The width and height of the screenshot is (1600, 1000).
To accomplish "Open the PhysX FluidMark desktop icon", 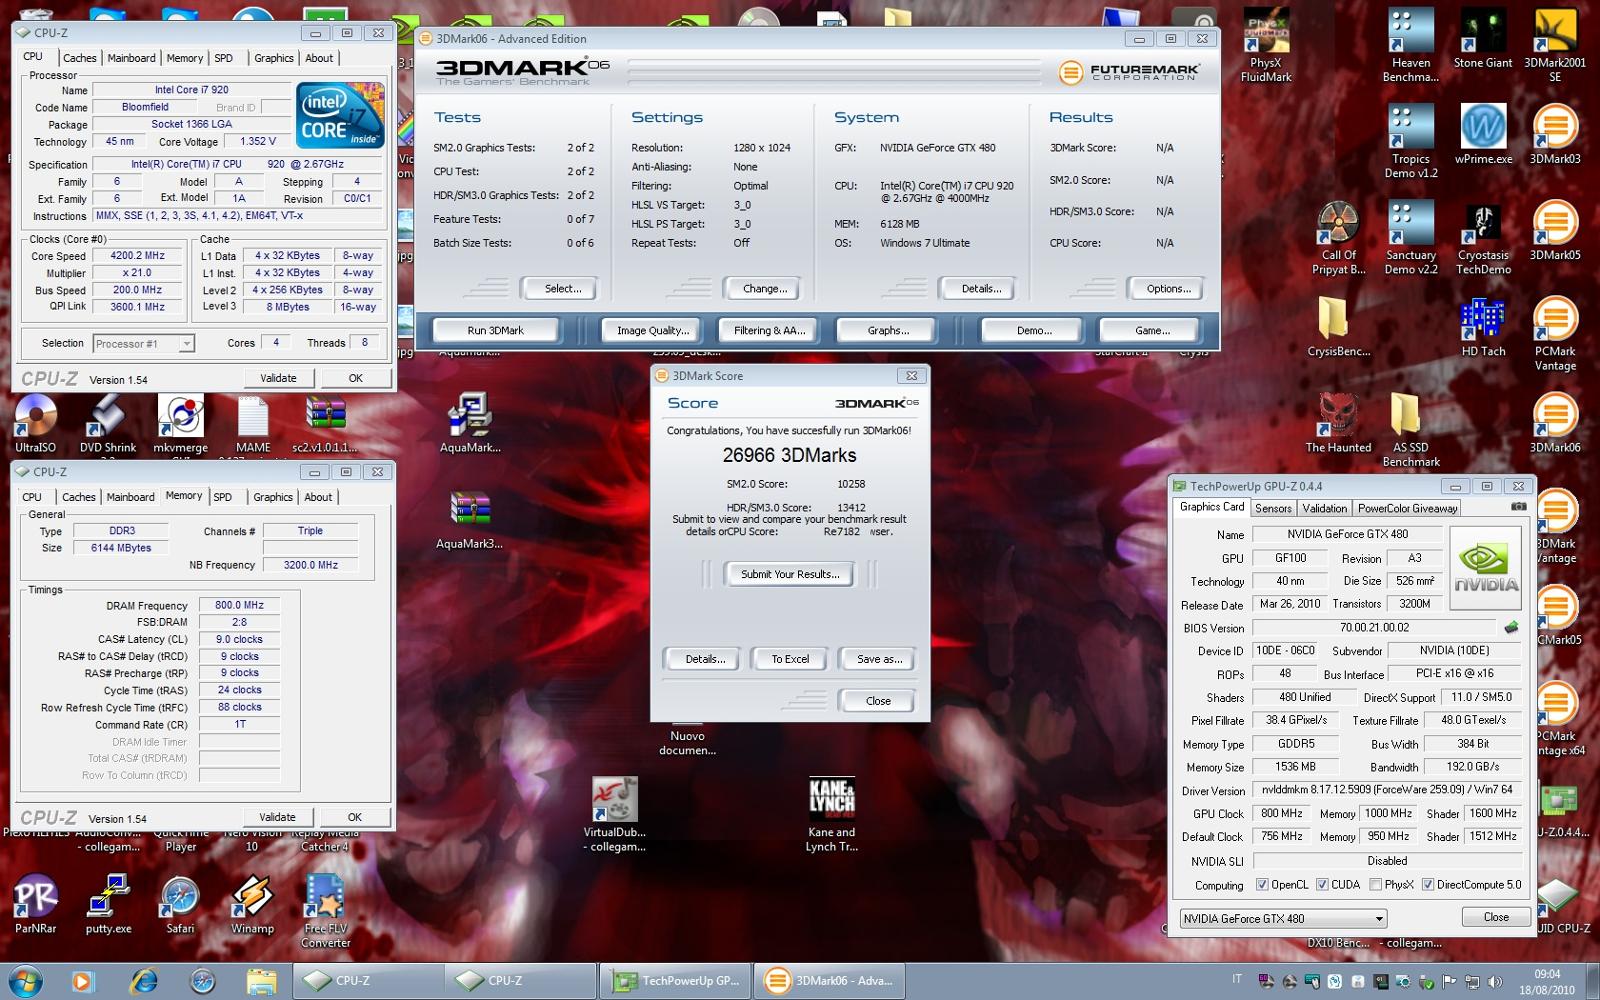I will coord(1266,44).
